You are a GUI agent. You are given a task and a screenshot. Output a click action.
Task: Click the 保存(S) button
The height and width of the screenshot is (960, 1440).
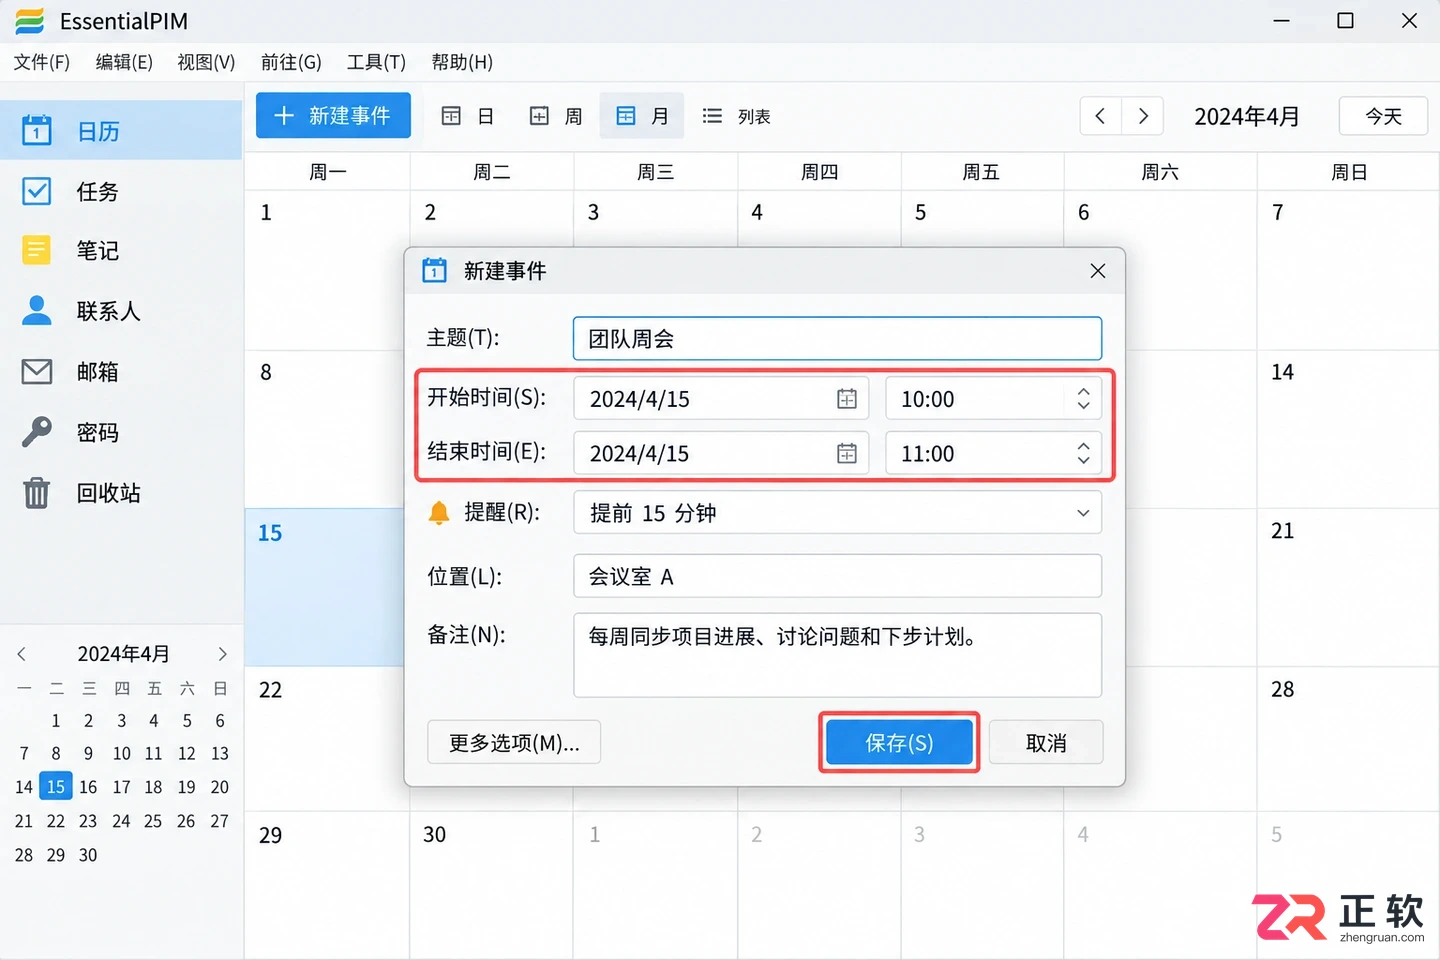899,743
